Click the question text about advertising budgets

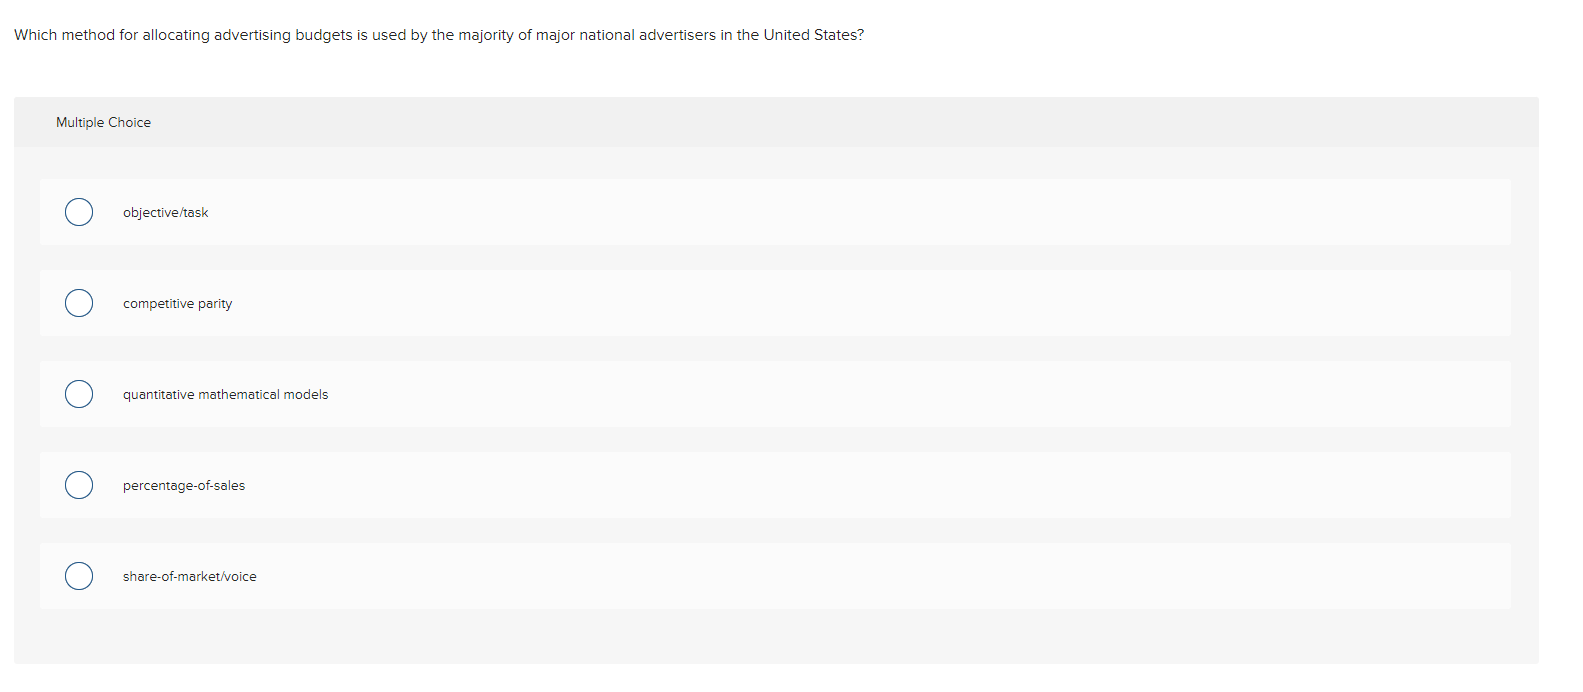click(x=438, y=34)
